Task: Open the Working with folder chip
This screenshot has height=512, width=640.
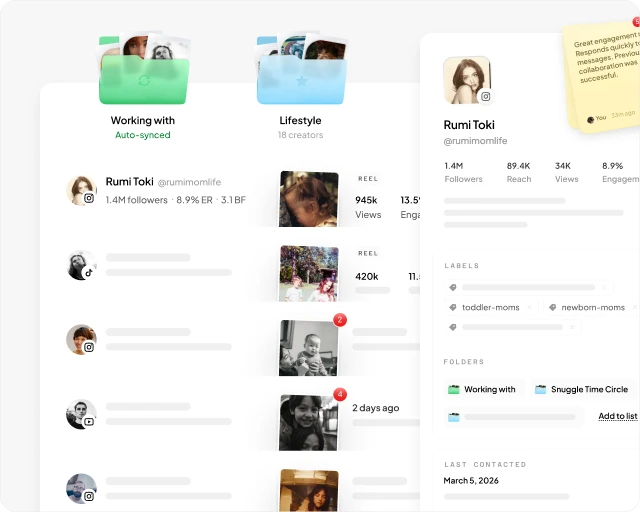Action: pyautogui.click(x=483, y=389)
